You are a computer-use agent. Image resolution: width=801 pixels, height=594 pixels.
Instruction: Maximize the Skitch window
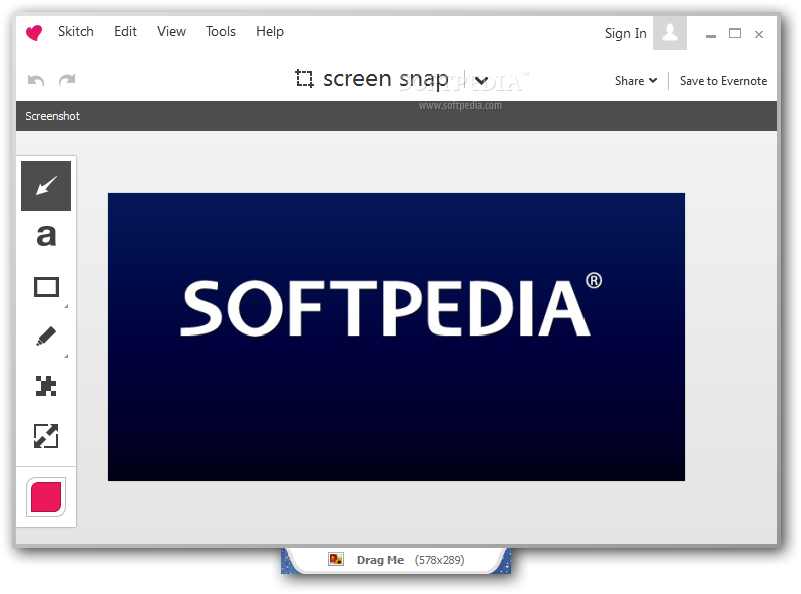(735, 34)
